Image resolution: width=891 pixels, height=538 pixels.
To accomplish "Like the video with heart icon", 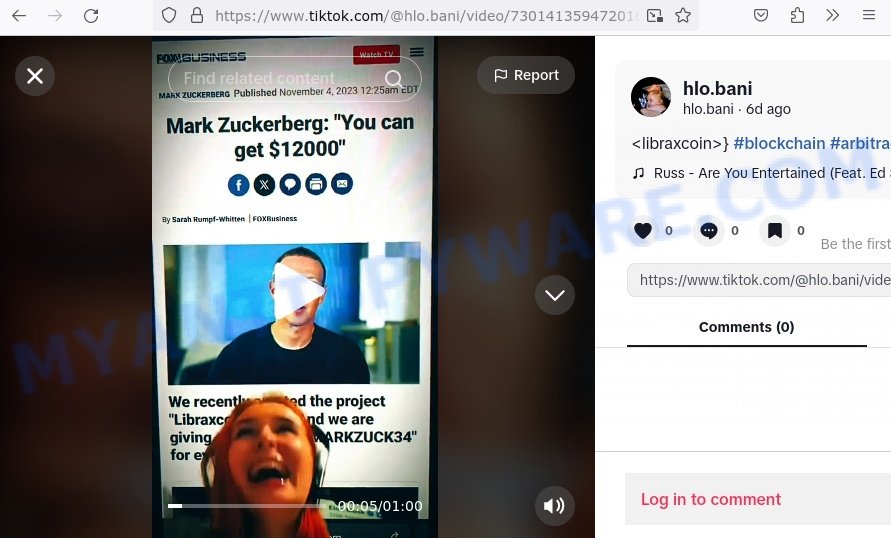I will [x=643, y=230].
